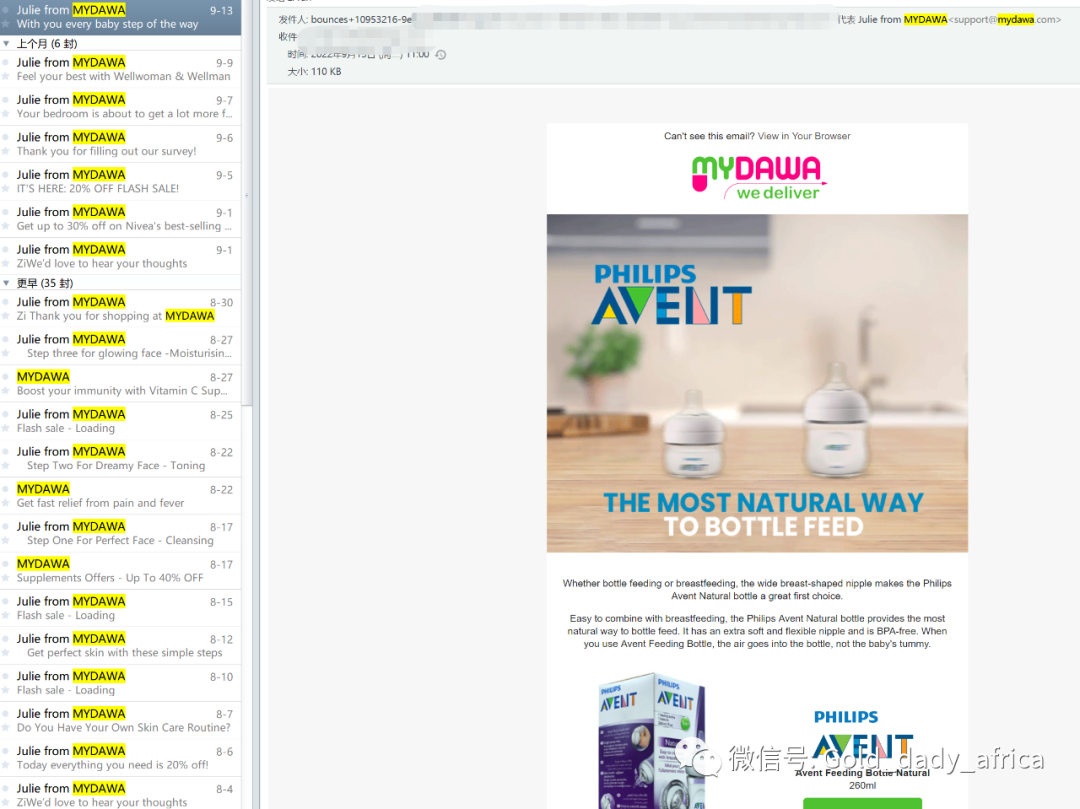Open the 'Your bedroom is about to get' email
Screen dimensions: 1080x809
coord(121,107)
